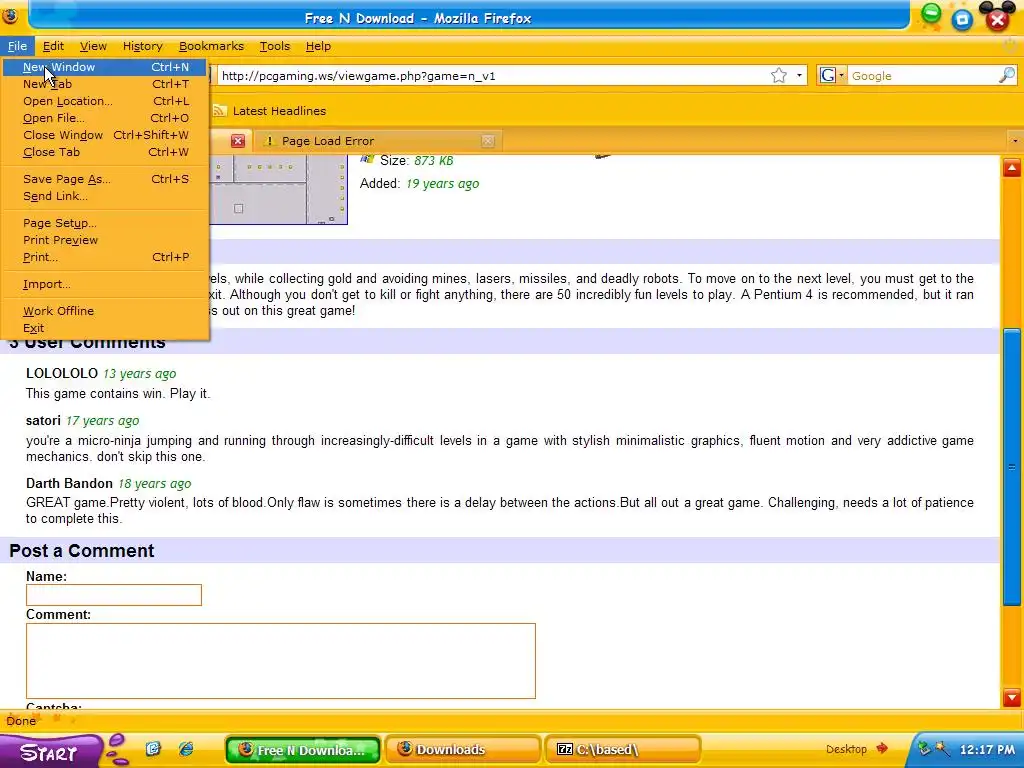Click the Firefox icon in the title bar
This screenshot has width=1024, height=768.
click(x=10, y=16)
